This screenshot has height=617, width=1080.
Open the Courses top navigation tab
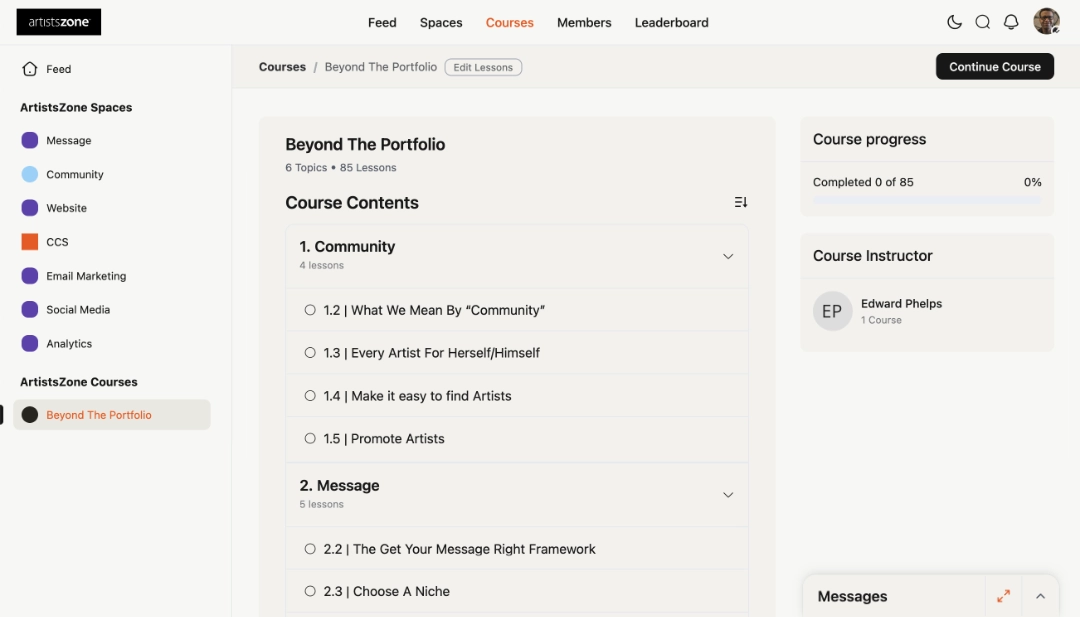pos(510,23)
